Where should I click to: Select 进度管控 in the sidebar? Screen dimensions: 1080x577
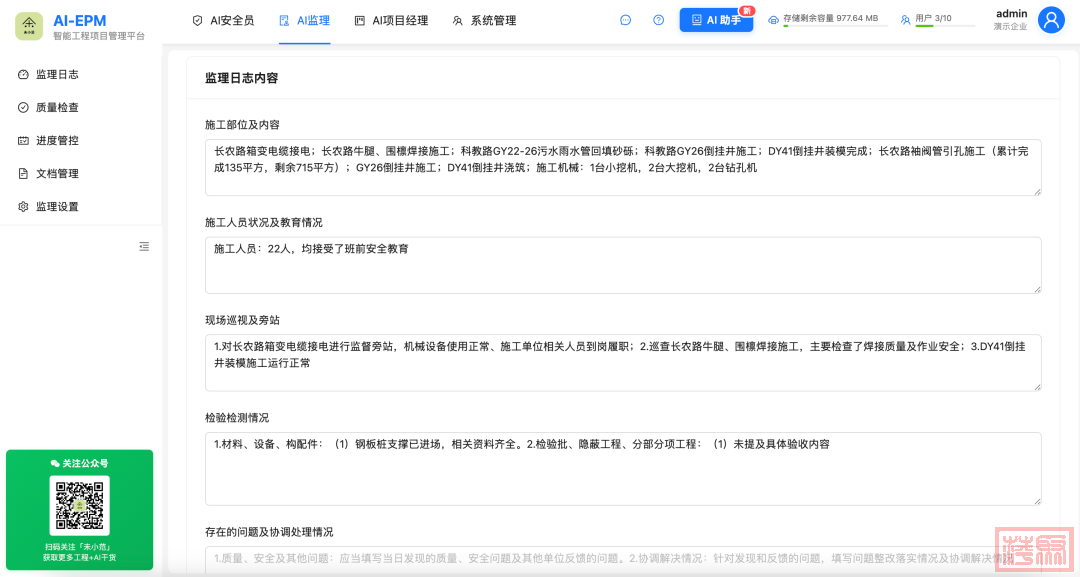click(57, 141)
